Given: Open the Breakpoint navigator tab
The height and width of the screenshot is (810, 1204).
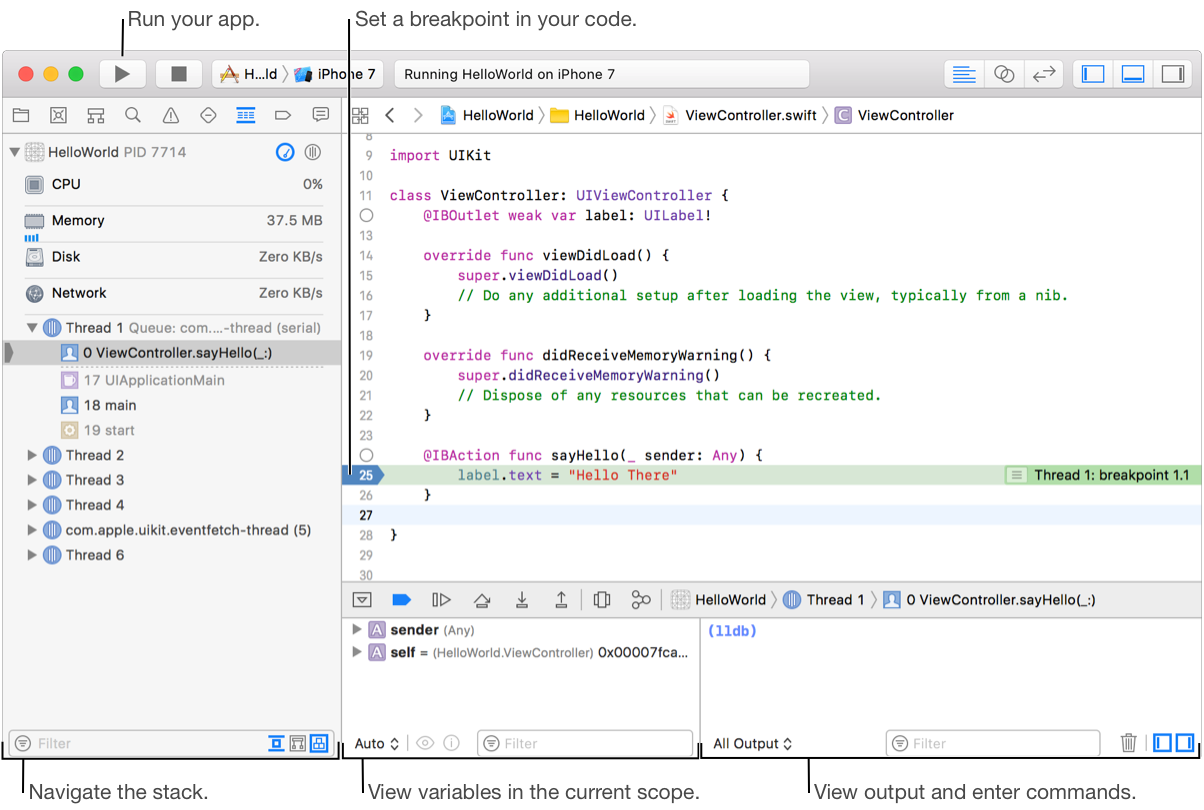Looking at the screenshot, I should coord(283,115).
